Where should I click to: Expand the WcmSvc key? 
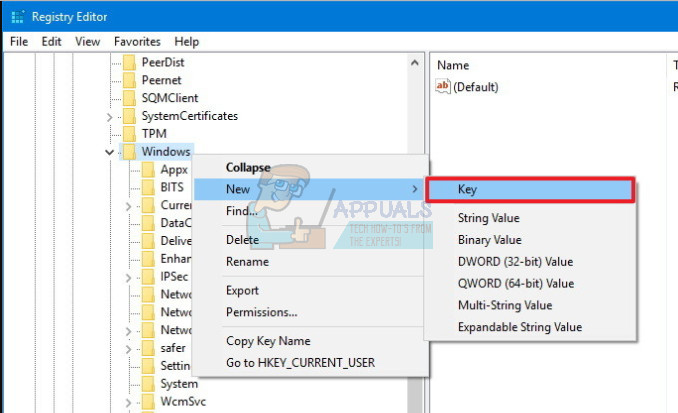click(128, 403)
